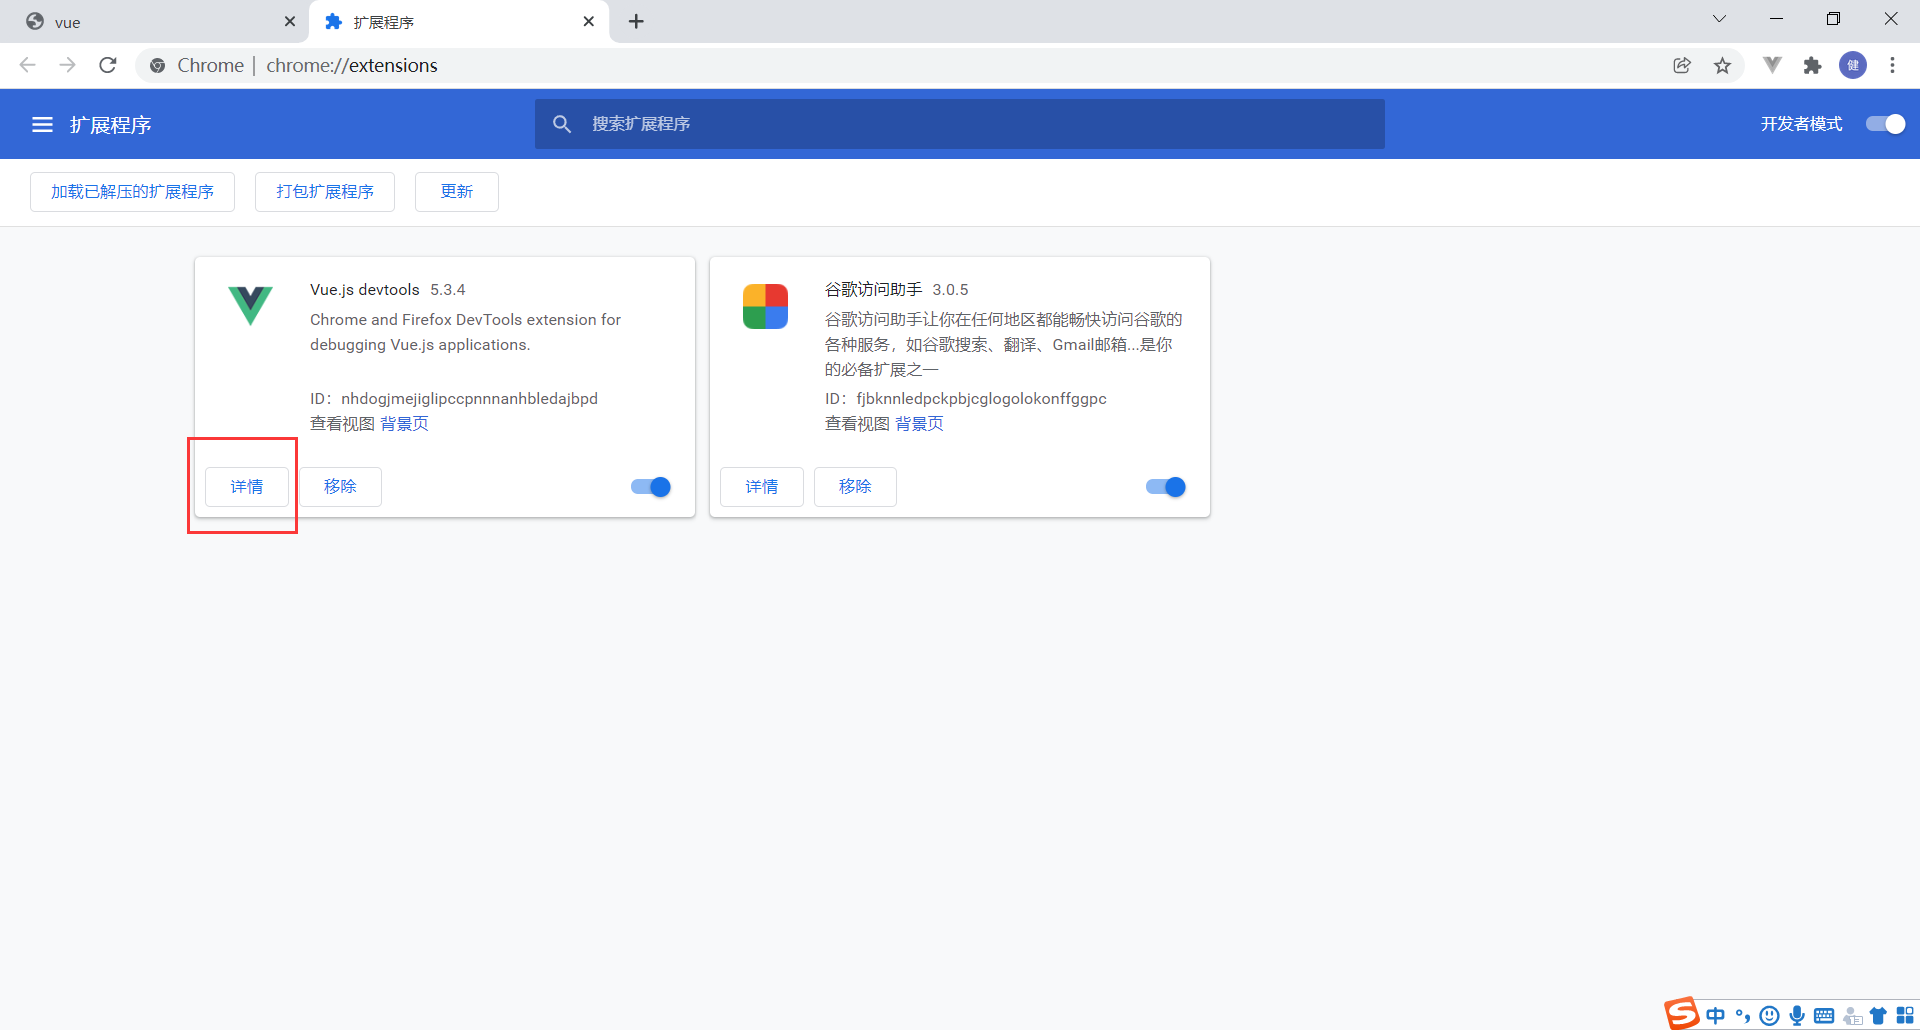This screenshot has height=1030, width=1920.
Task: Open the tab search chevron
Action: 1719,18
